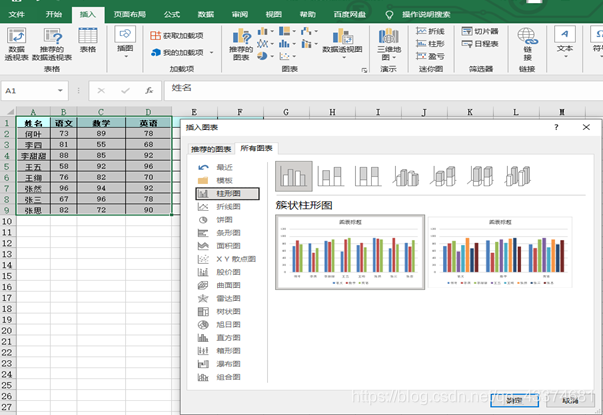Choose X Y Scatter (散点图) in list
Image resolution: width=603 pixels, height=415 pixels.
click(227, 259)
